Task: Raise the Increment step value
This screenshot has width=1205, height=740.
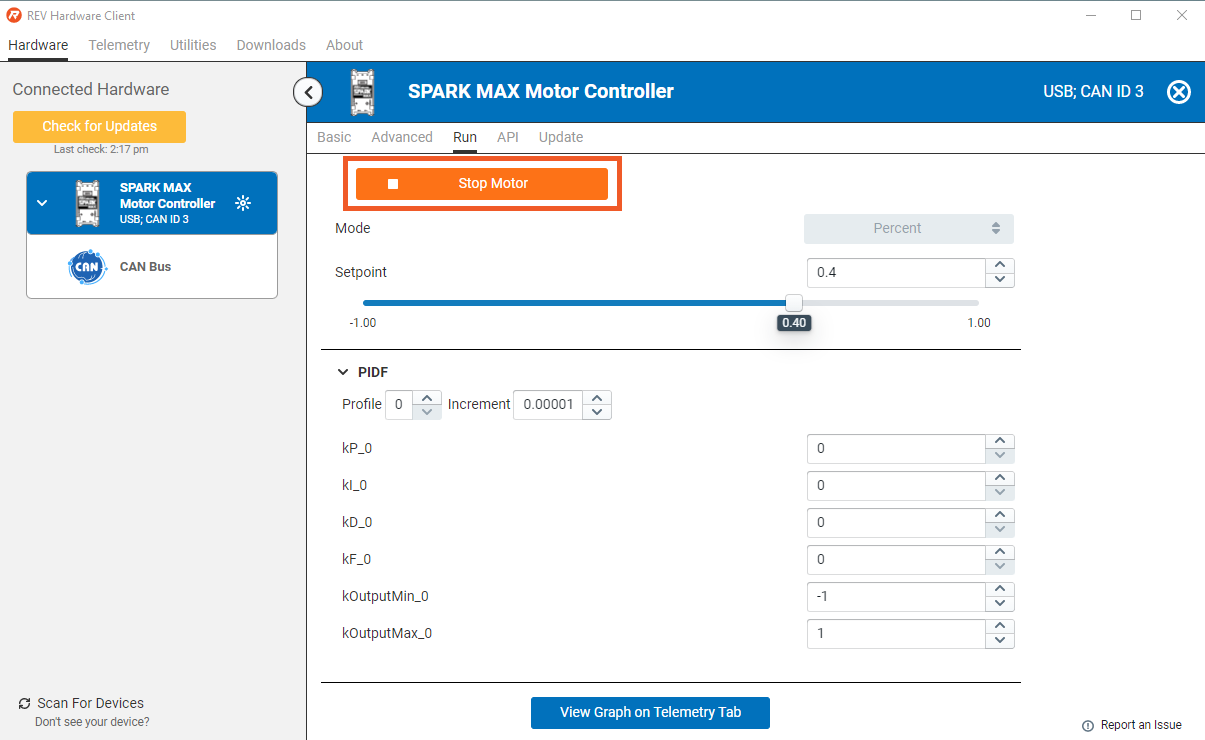Action: (597, 397)
